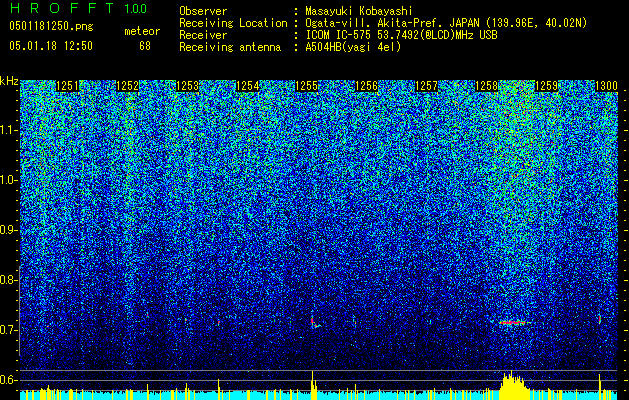
Task: Click the 1258 time marker
Action: point(487,86)
